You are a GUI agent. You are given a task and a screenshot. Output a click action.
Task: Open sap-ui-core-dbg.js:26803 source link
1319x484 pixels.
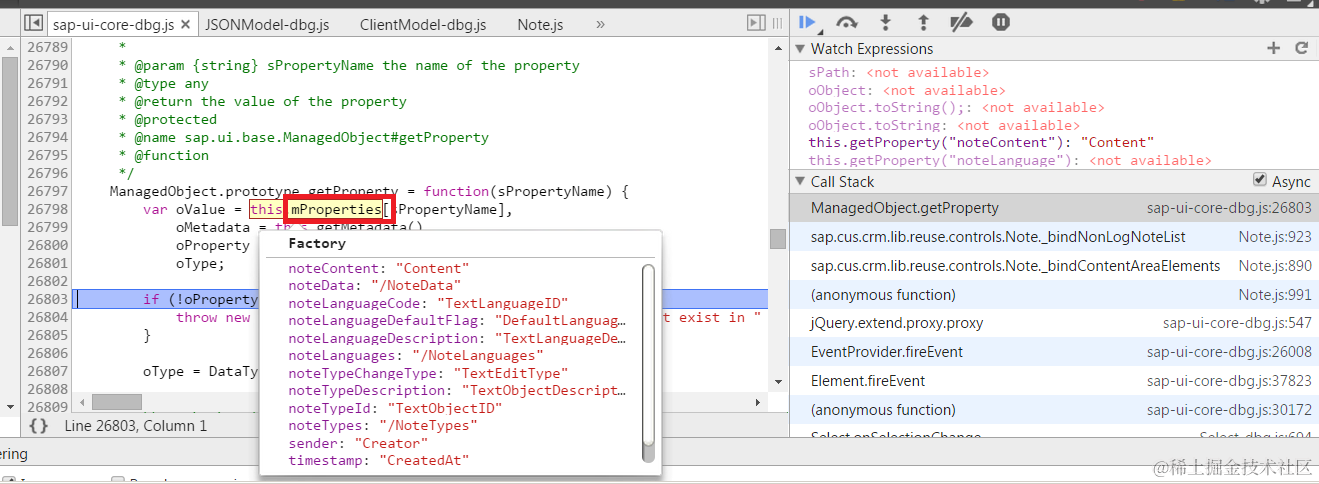(1229, 208)
